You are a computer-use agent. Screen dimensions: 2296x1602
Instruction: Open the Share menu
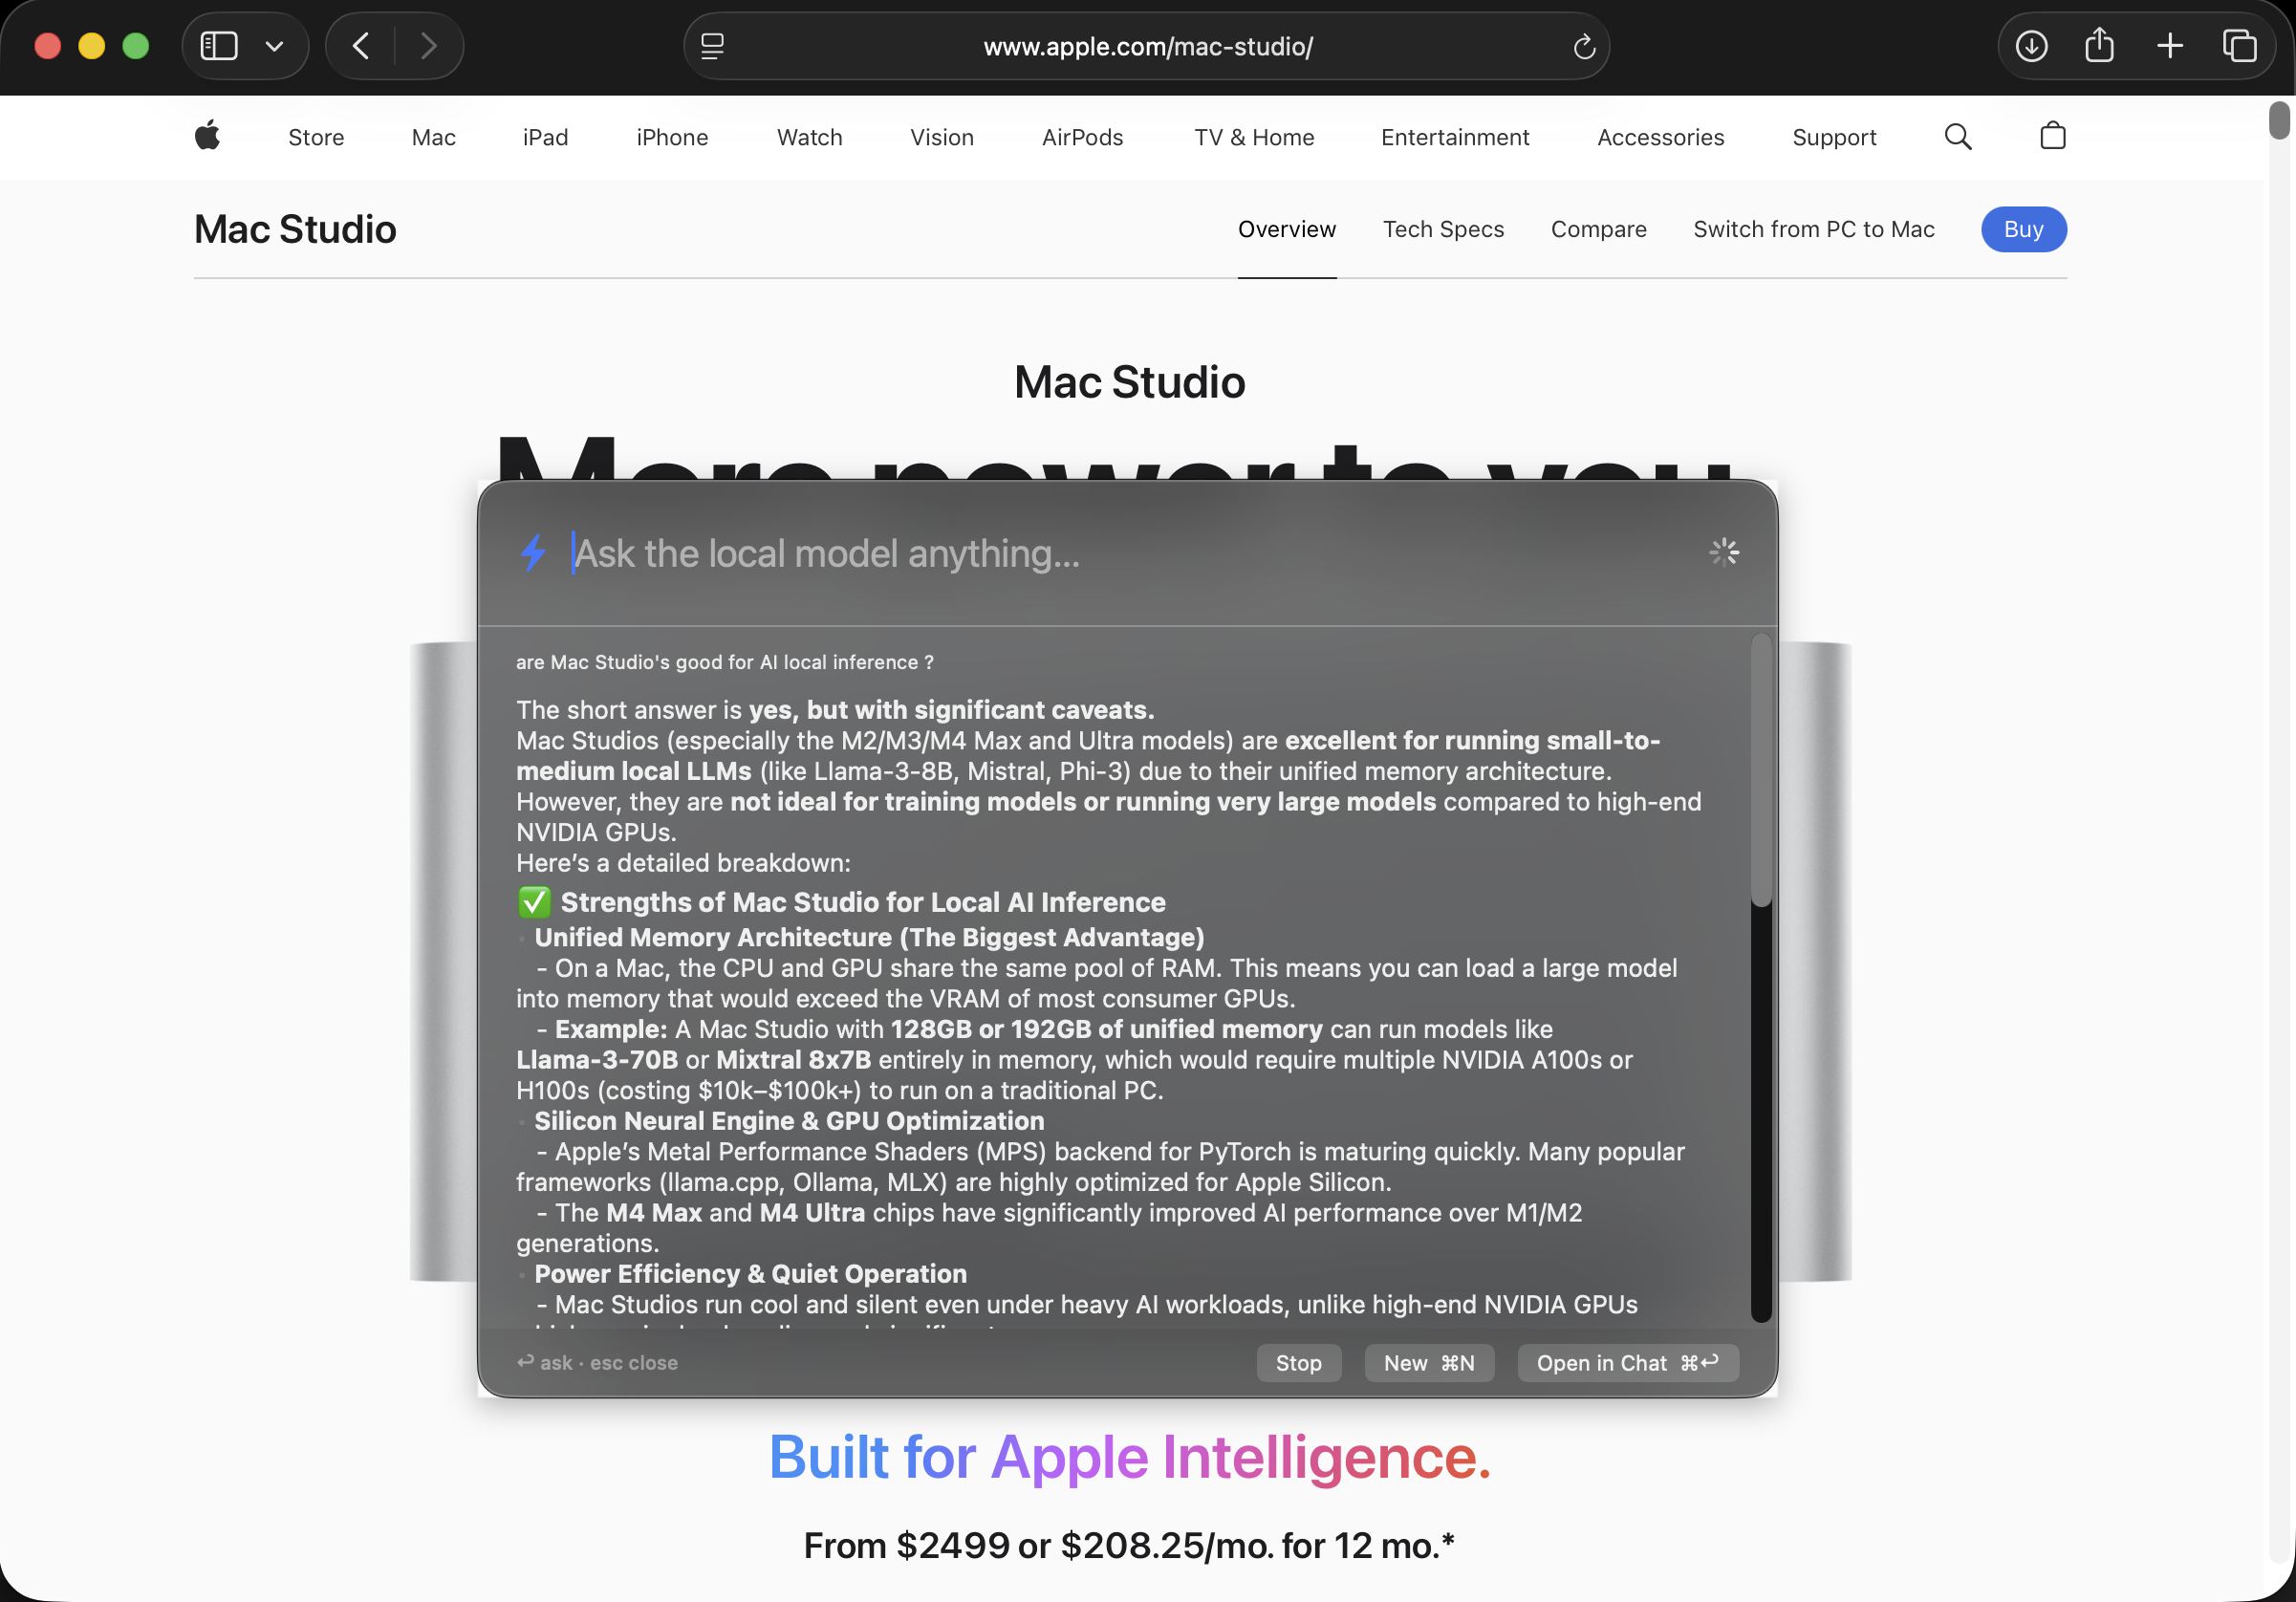coord(2099,46)
